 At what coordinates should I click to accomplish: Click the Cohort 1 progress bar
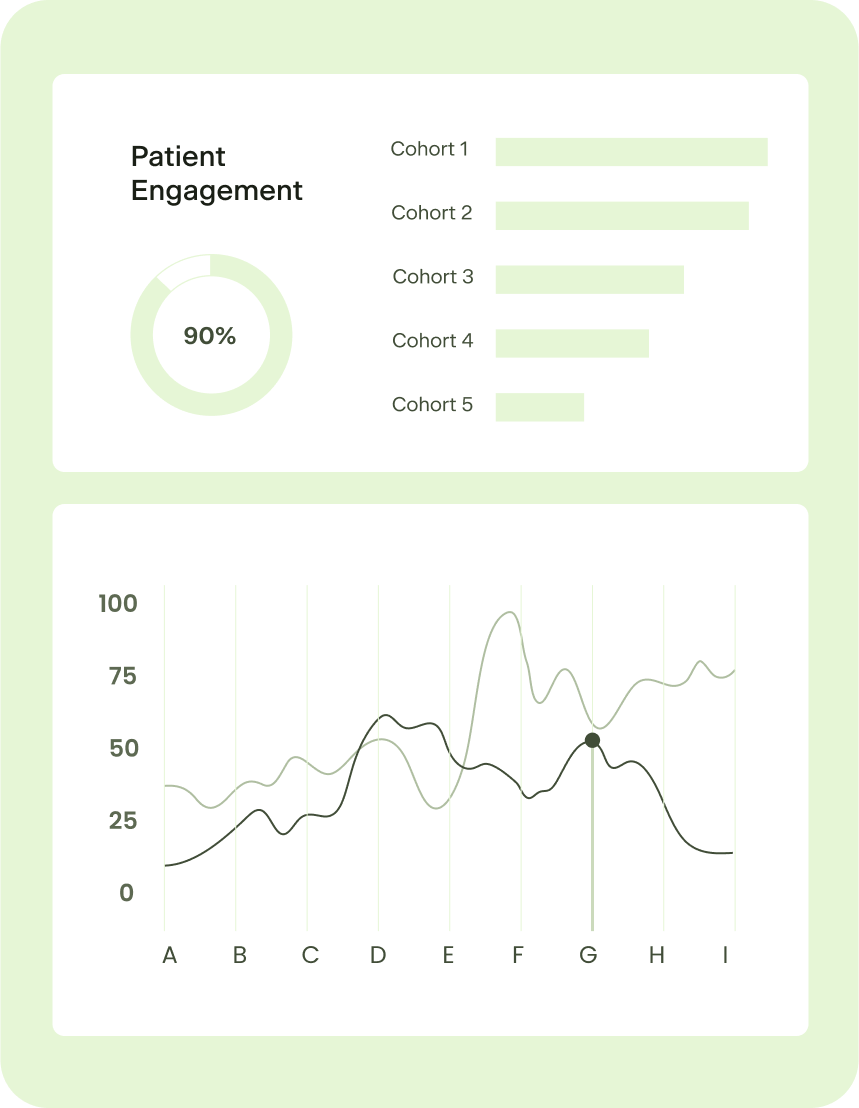631,152
